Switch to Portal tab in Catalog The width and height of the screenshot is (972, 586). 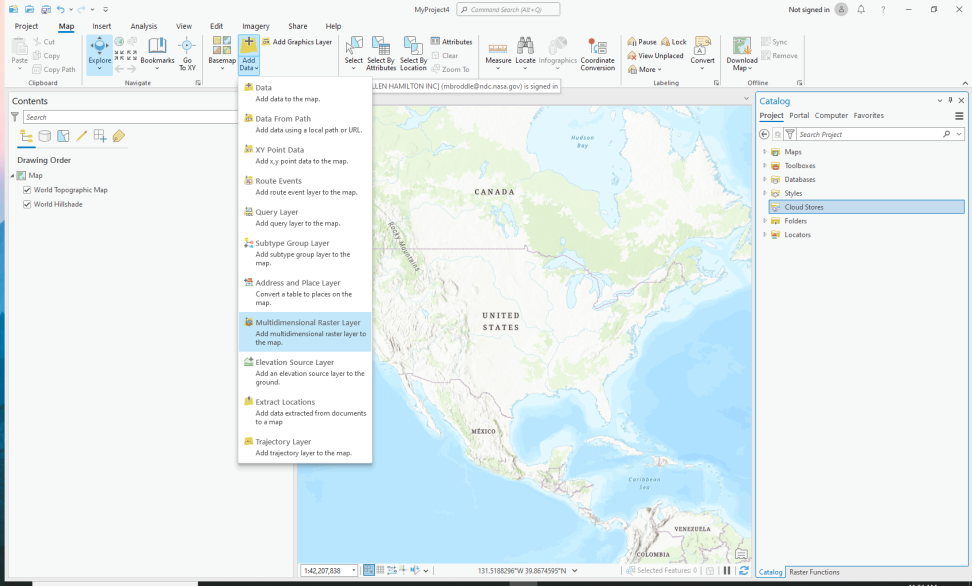point(799,115)
